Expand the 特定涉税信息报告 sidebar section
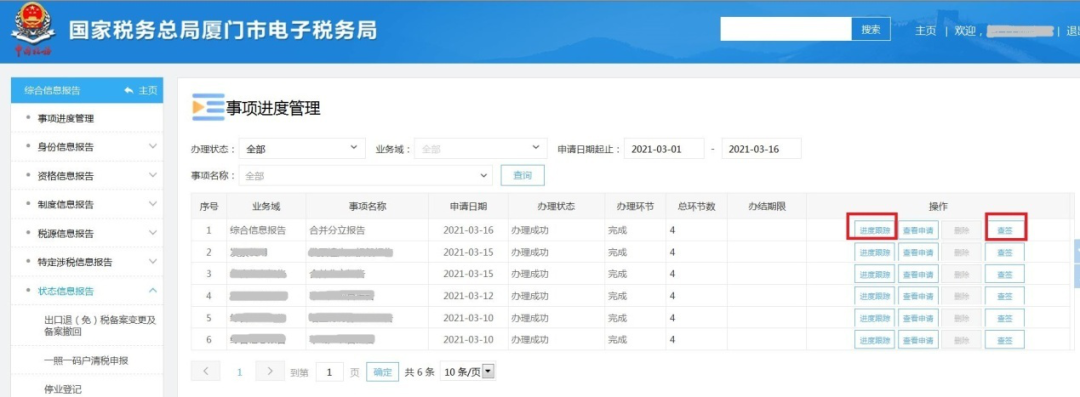Image resolution: width=1080 pixels, height=397 pixels. click(87, 262)
